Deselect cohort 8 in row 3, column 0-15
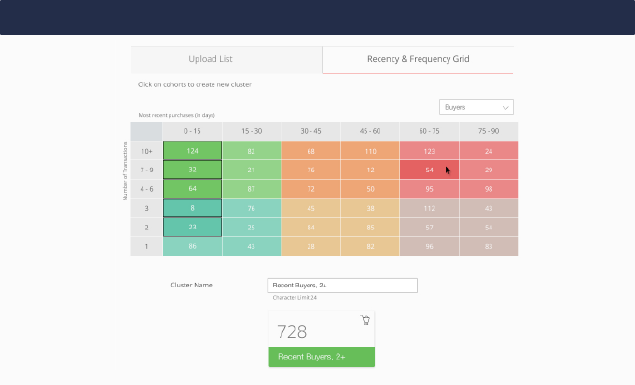The height and width of the screenshot is (385, 635). [x=192, y=208]
